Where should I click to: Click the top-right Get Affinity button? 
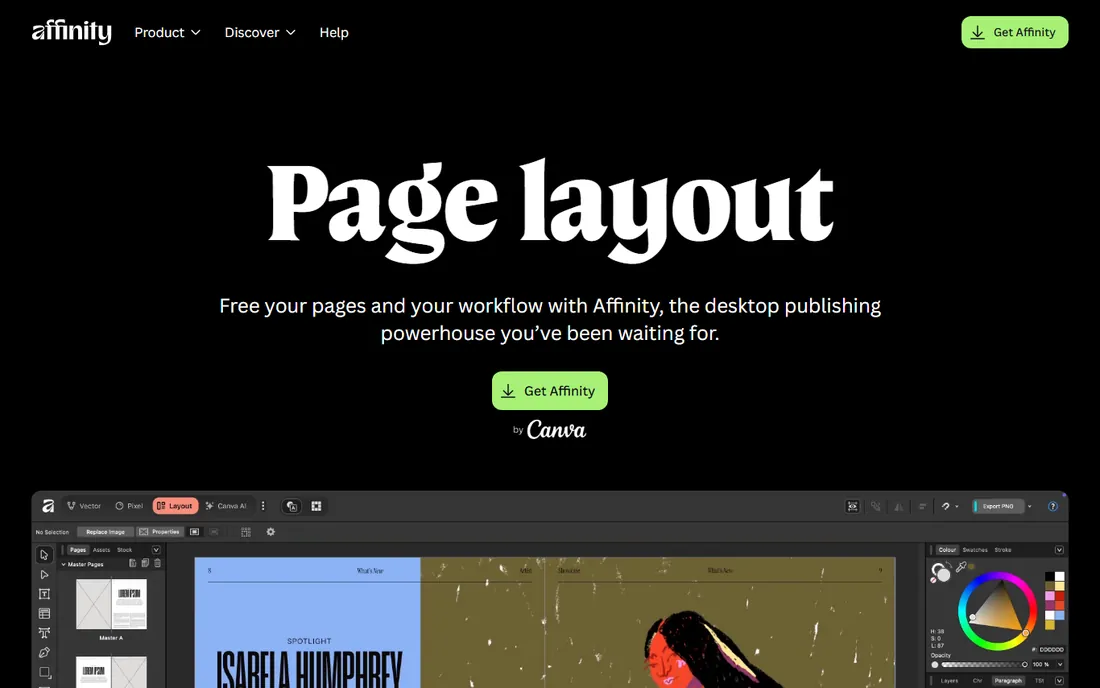coord(1014,32)
